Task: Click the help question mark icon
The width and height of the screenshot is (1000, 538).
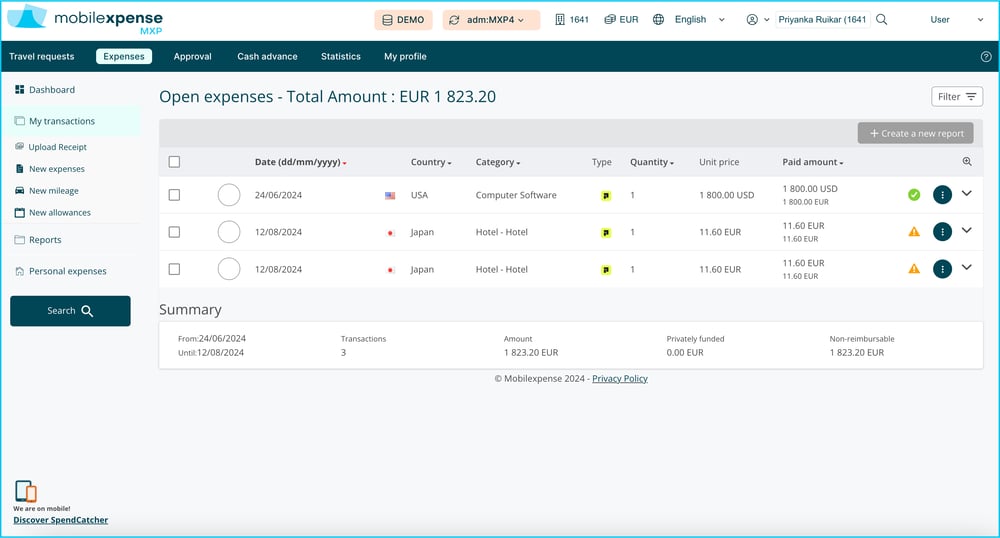Action: (986, 57)
